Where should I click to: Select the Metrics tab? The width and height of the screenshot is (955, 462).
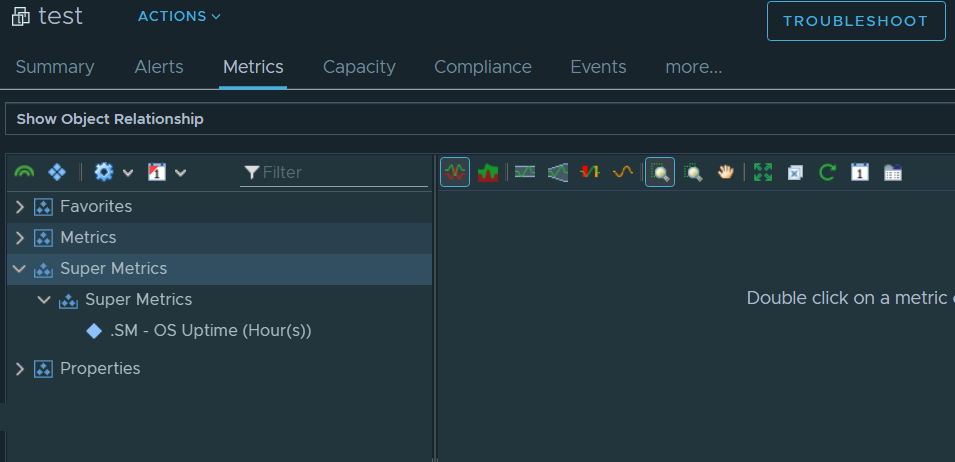coord(253,66)
